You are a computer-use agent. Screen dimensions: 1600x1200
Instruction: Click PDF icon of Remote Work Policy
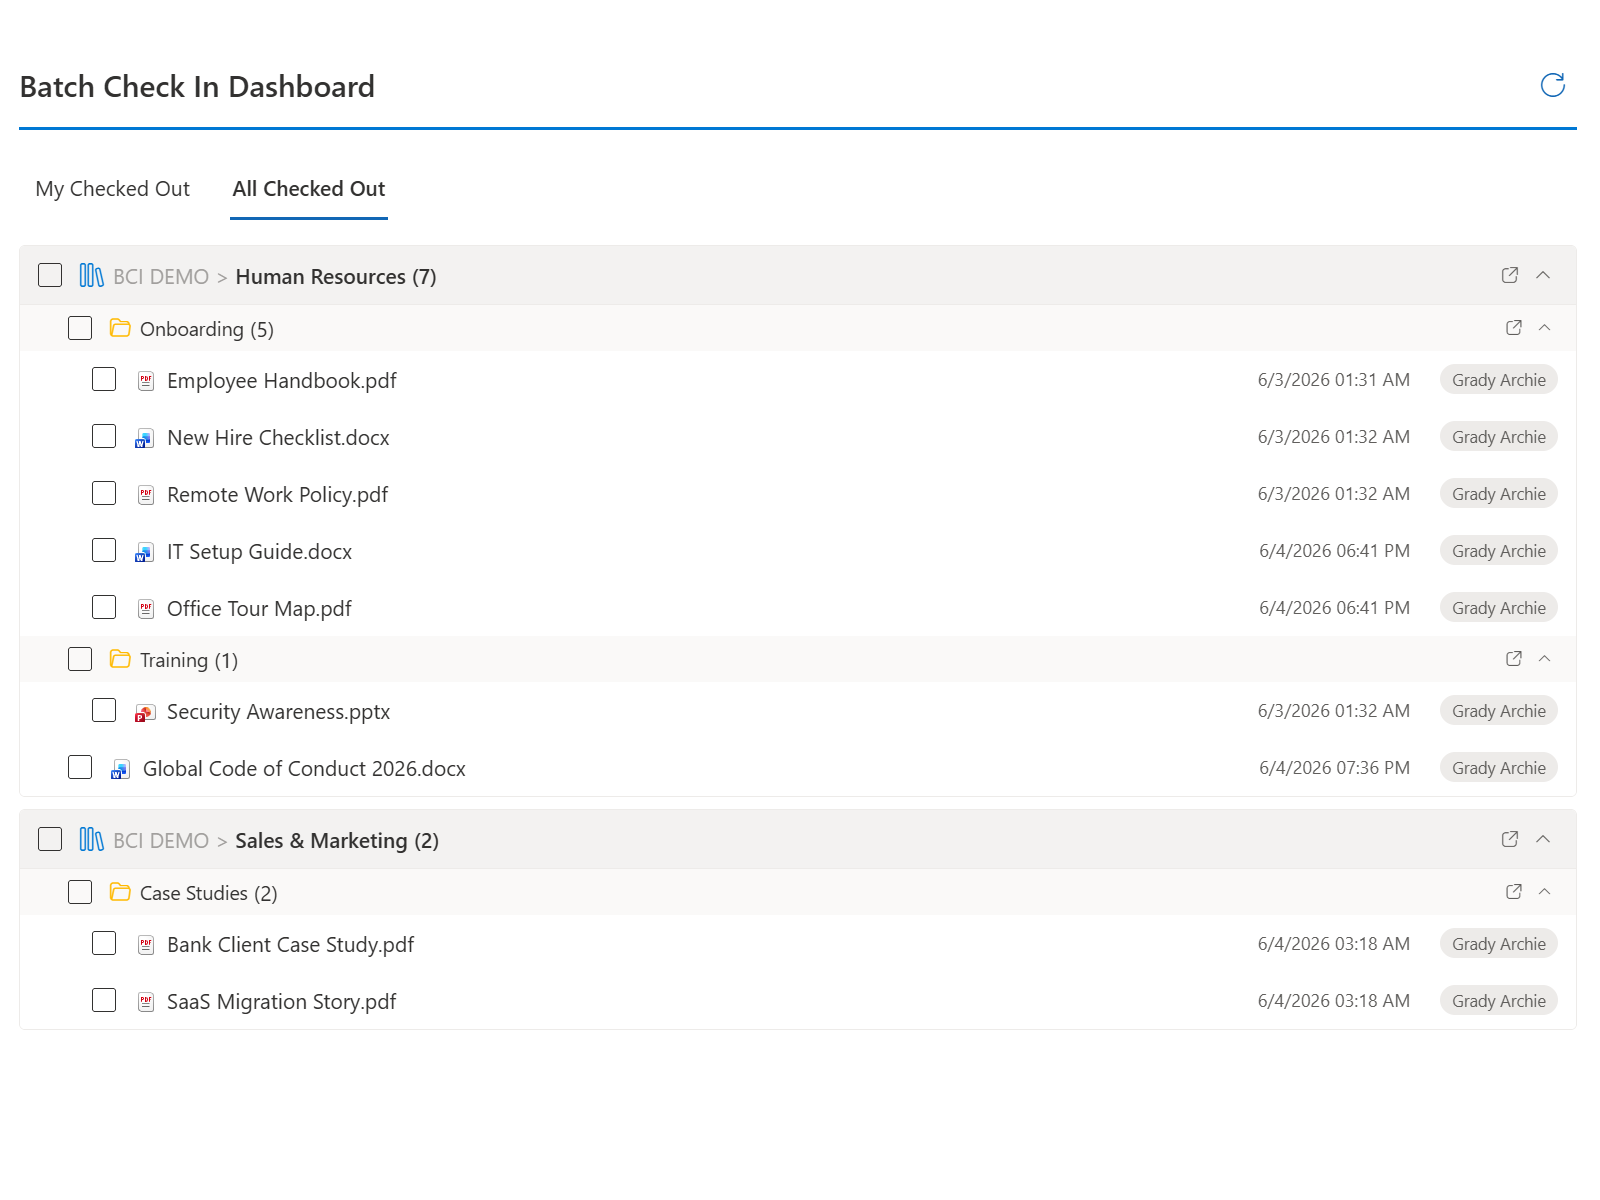146,495
